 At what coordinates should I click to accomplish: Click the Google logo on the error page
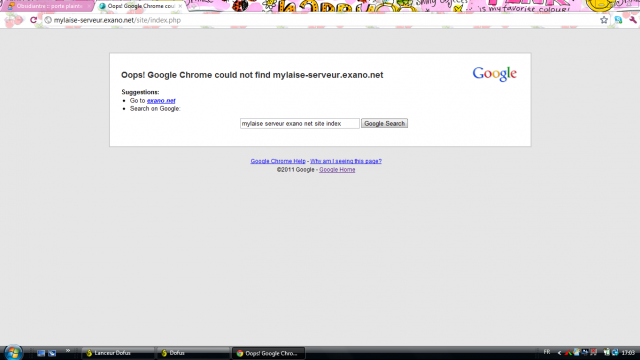click(494, 74)
